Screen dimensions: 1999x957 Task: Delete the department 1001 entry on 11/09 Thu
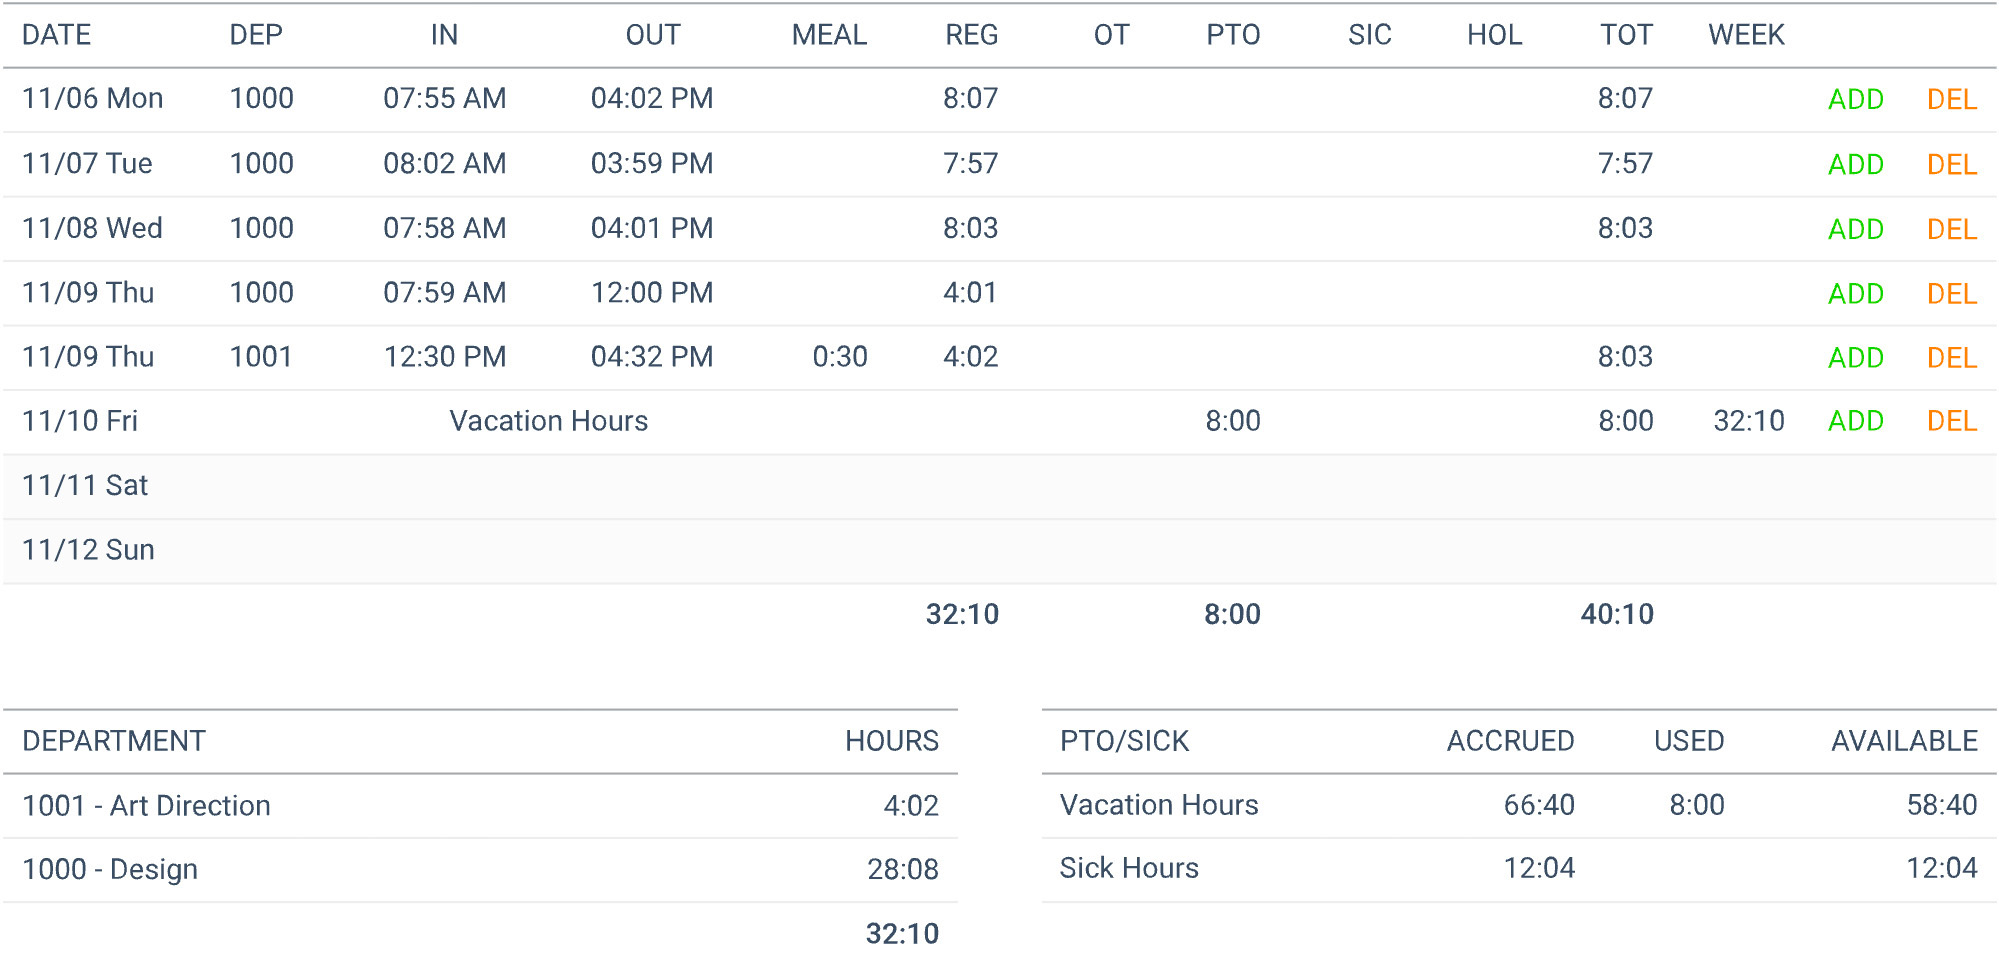coord(1951,357)
